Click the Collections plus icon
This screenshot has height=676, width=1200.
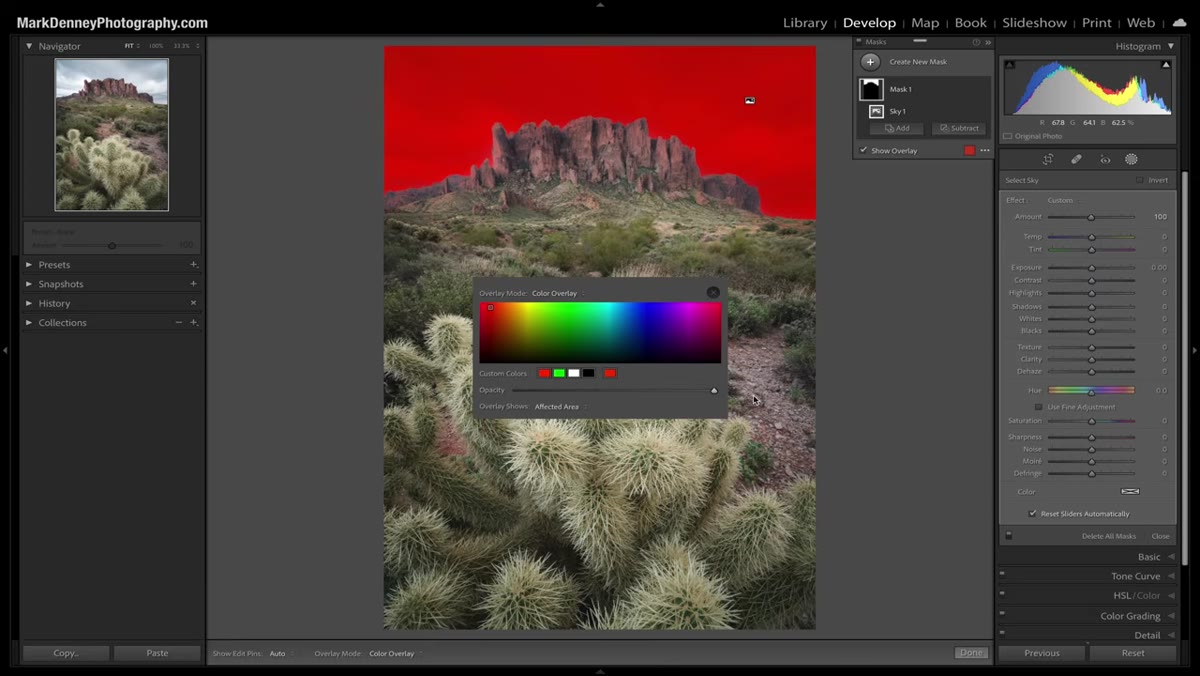point(193,323)
